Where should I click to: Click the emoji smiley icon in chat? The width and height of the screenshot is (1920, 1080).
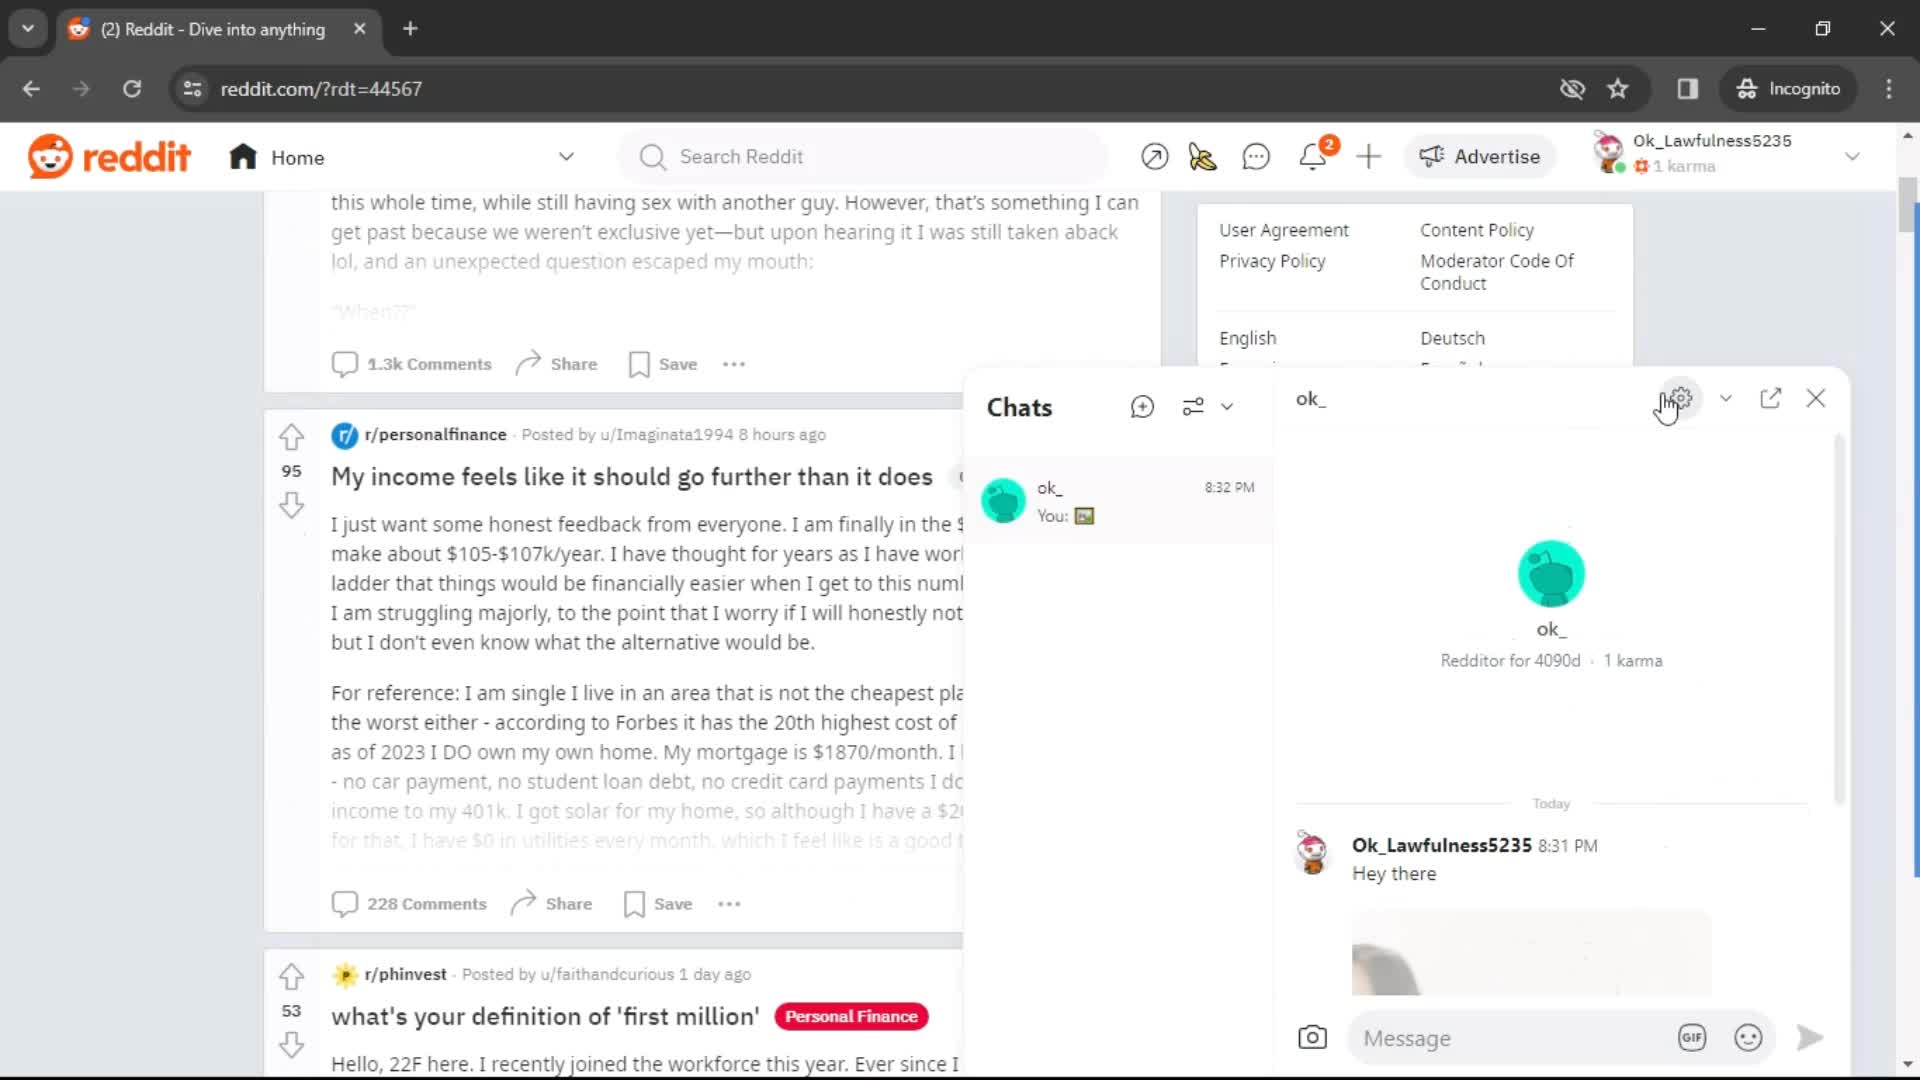click(x=1747, y=1038)
